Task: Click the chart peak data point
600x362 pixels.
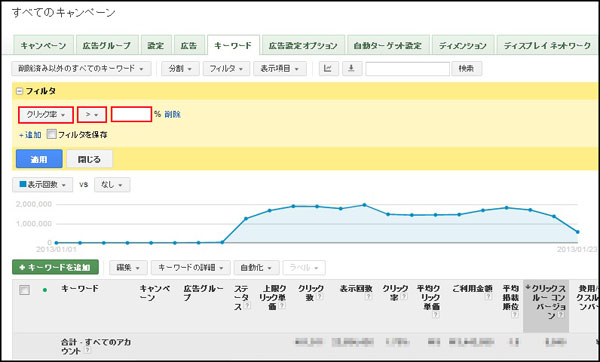Action: (x=364, y=205)
